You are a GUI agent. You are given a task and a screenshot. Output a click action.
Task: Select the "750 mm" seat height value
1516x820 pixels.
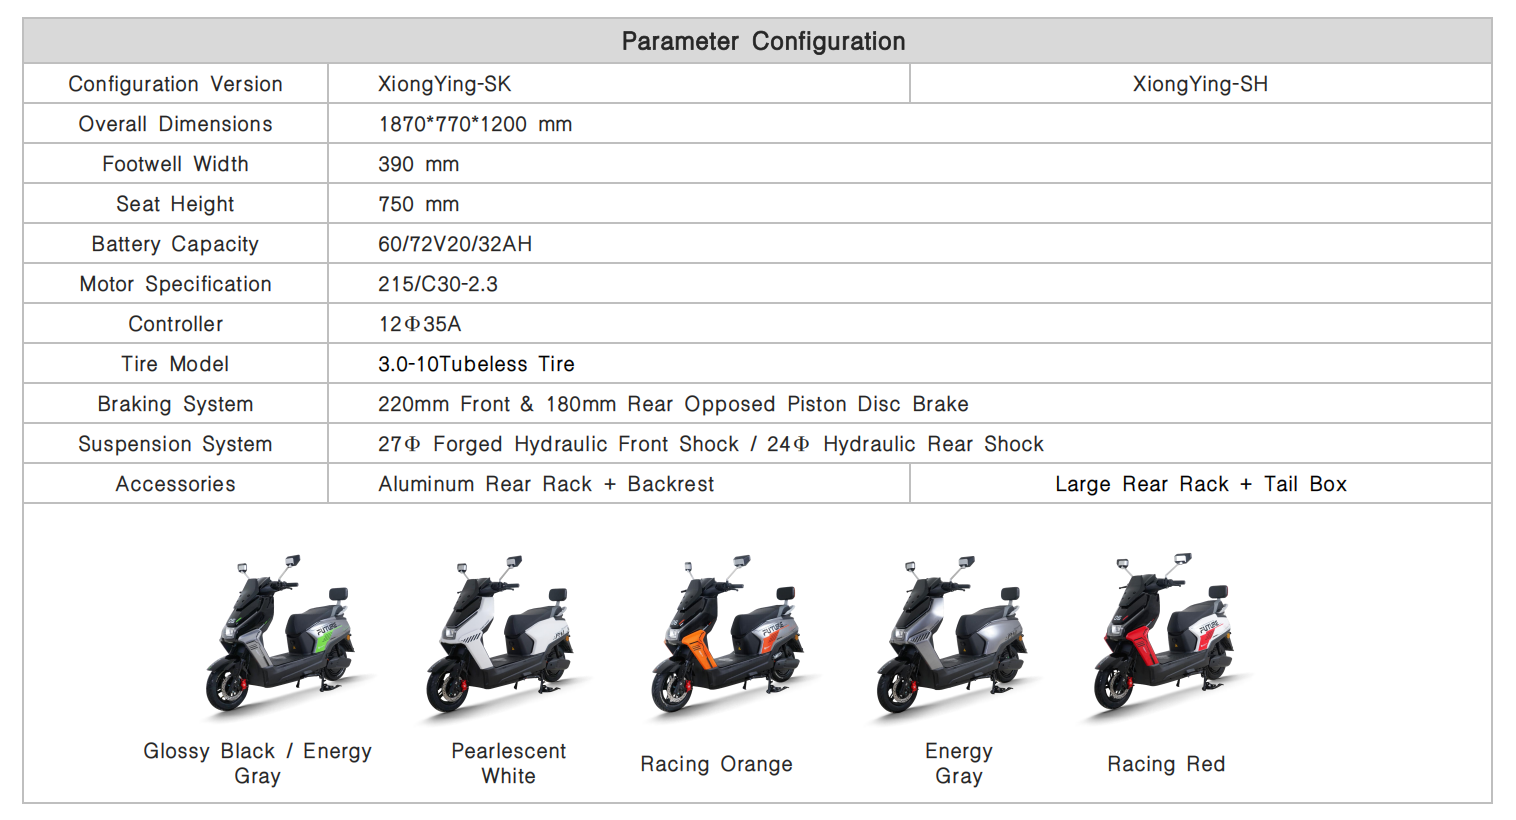pyautogui.click(x=418, y=204)
